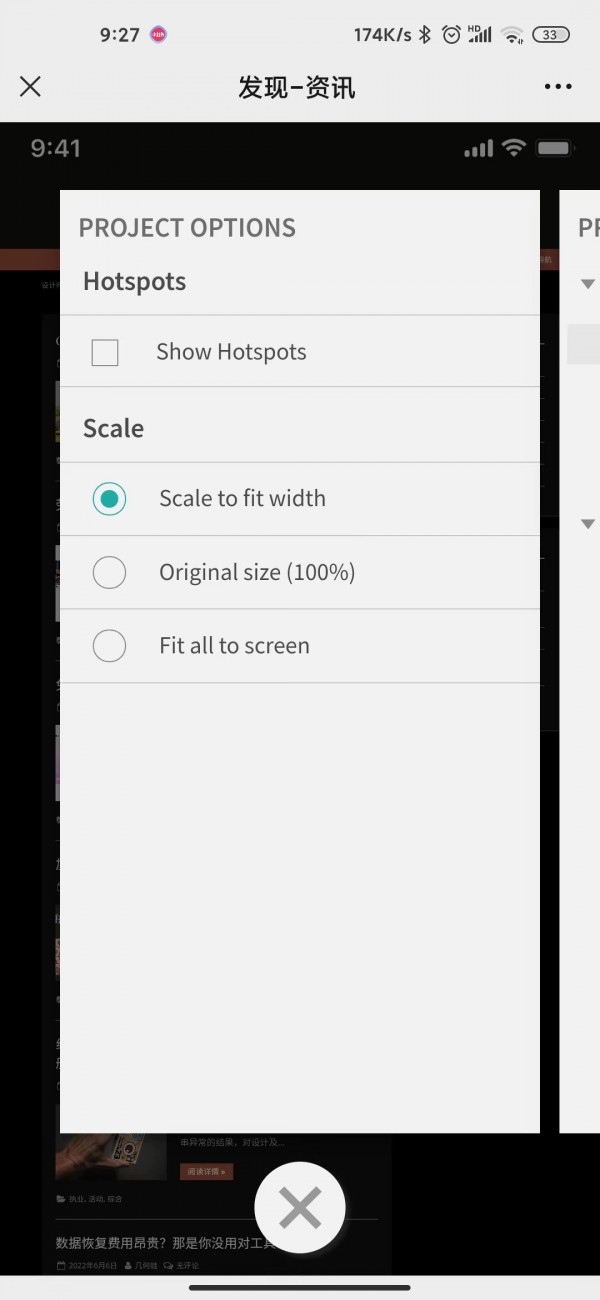600x1300 pixels.
Task: Tap the battery indicator showing 33
Action: click(550, 35)
